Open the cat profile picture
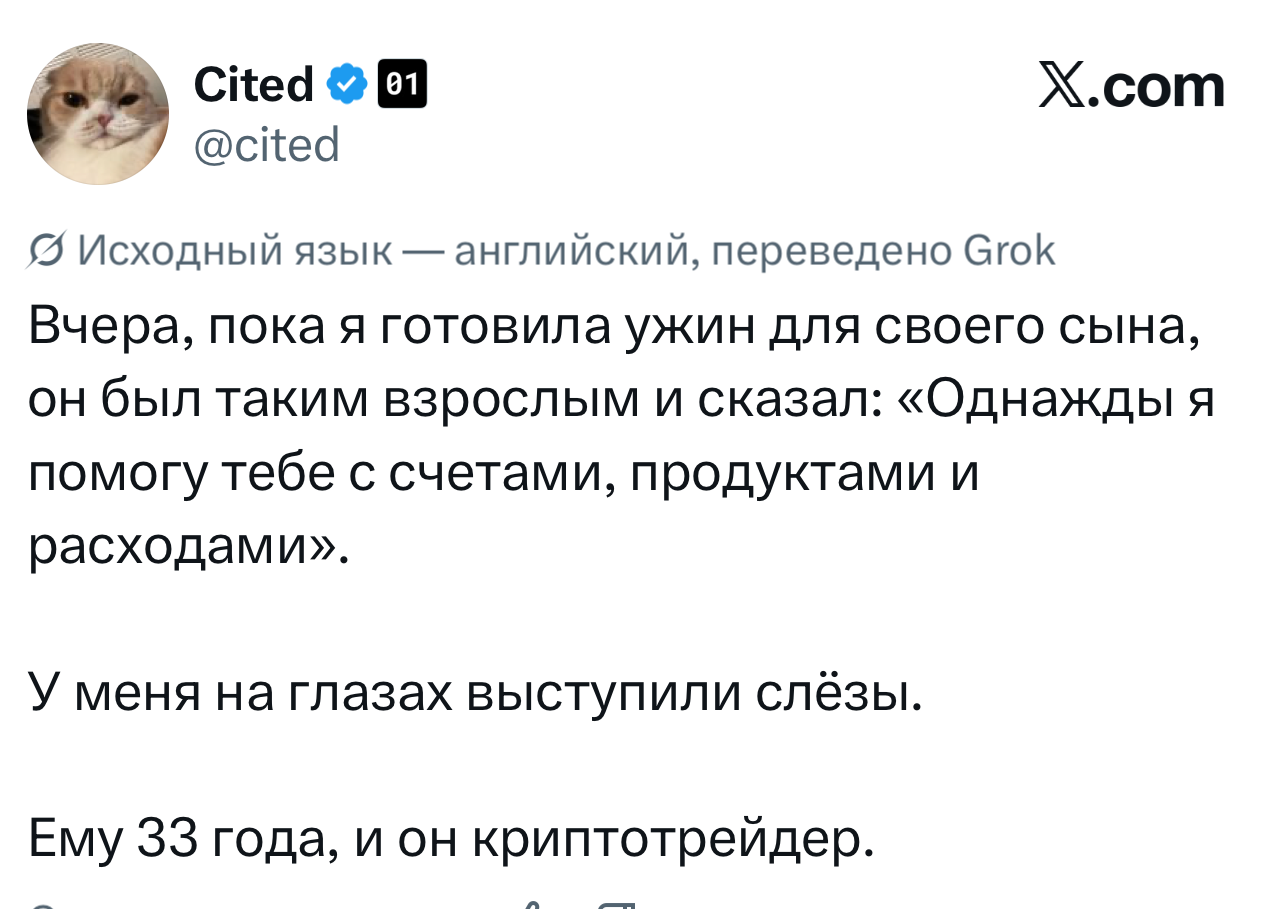 click(98, 114)
